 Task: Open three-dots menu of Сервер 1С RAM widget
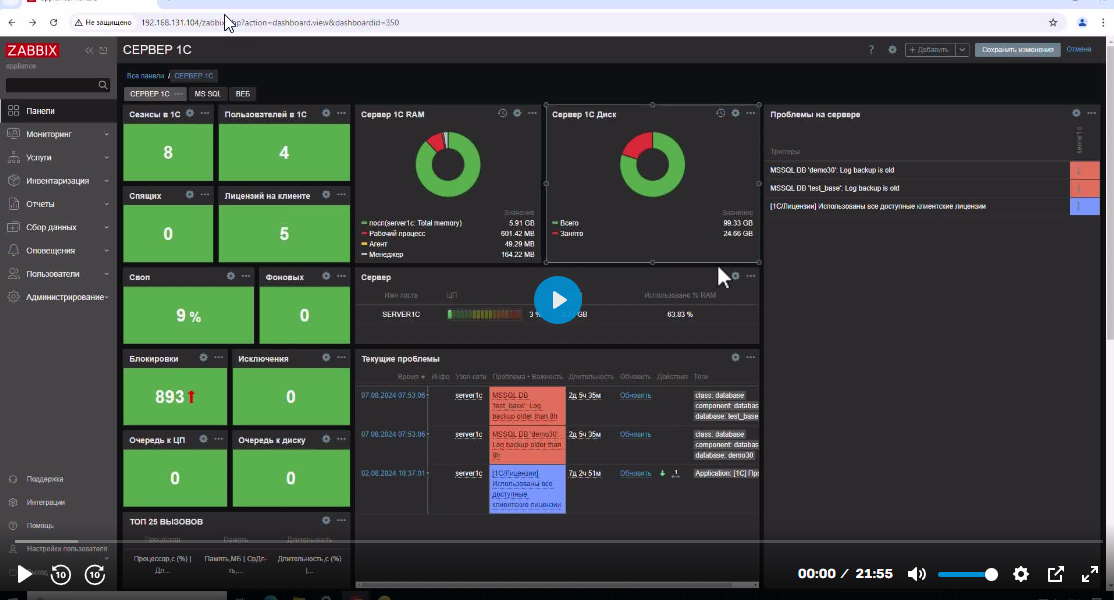coord(532,114)
